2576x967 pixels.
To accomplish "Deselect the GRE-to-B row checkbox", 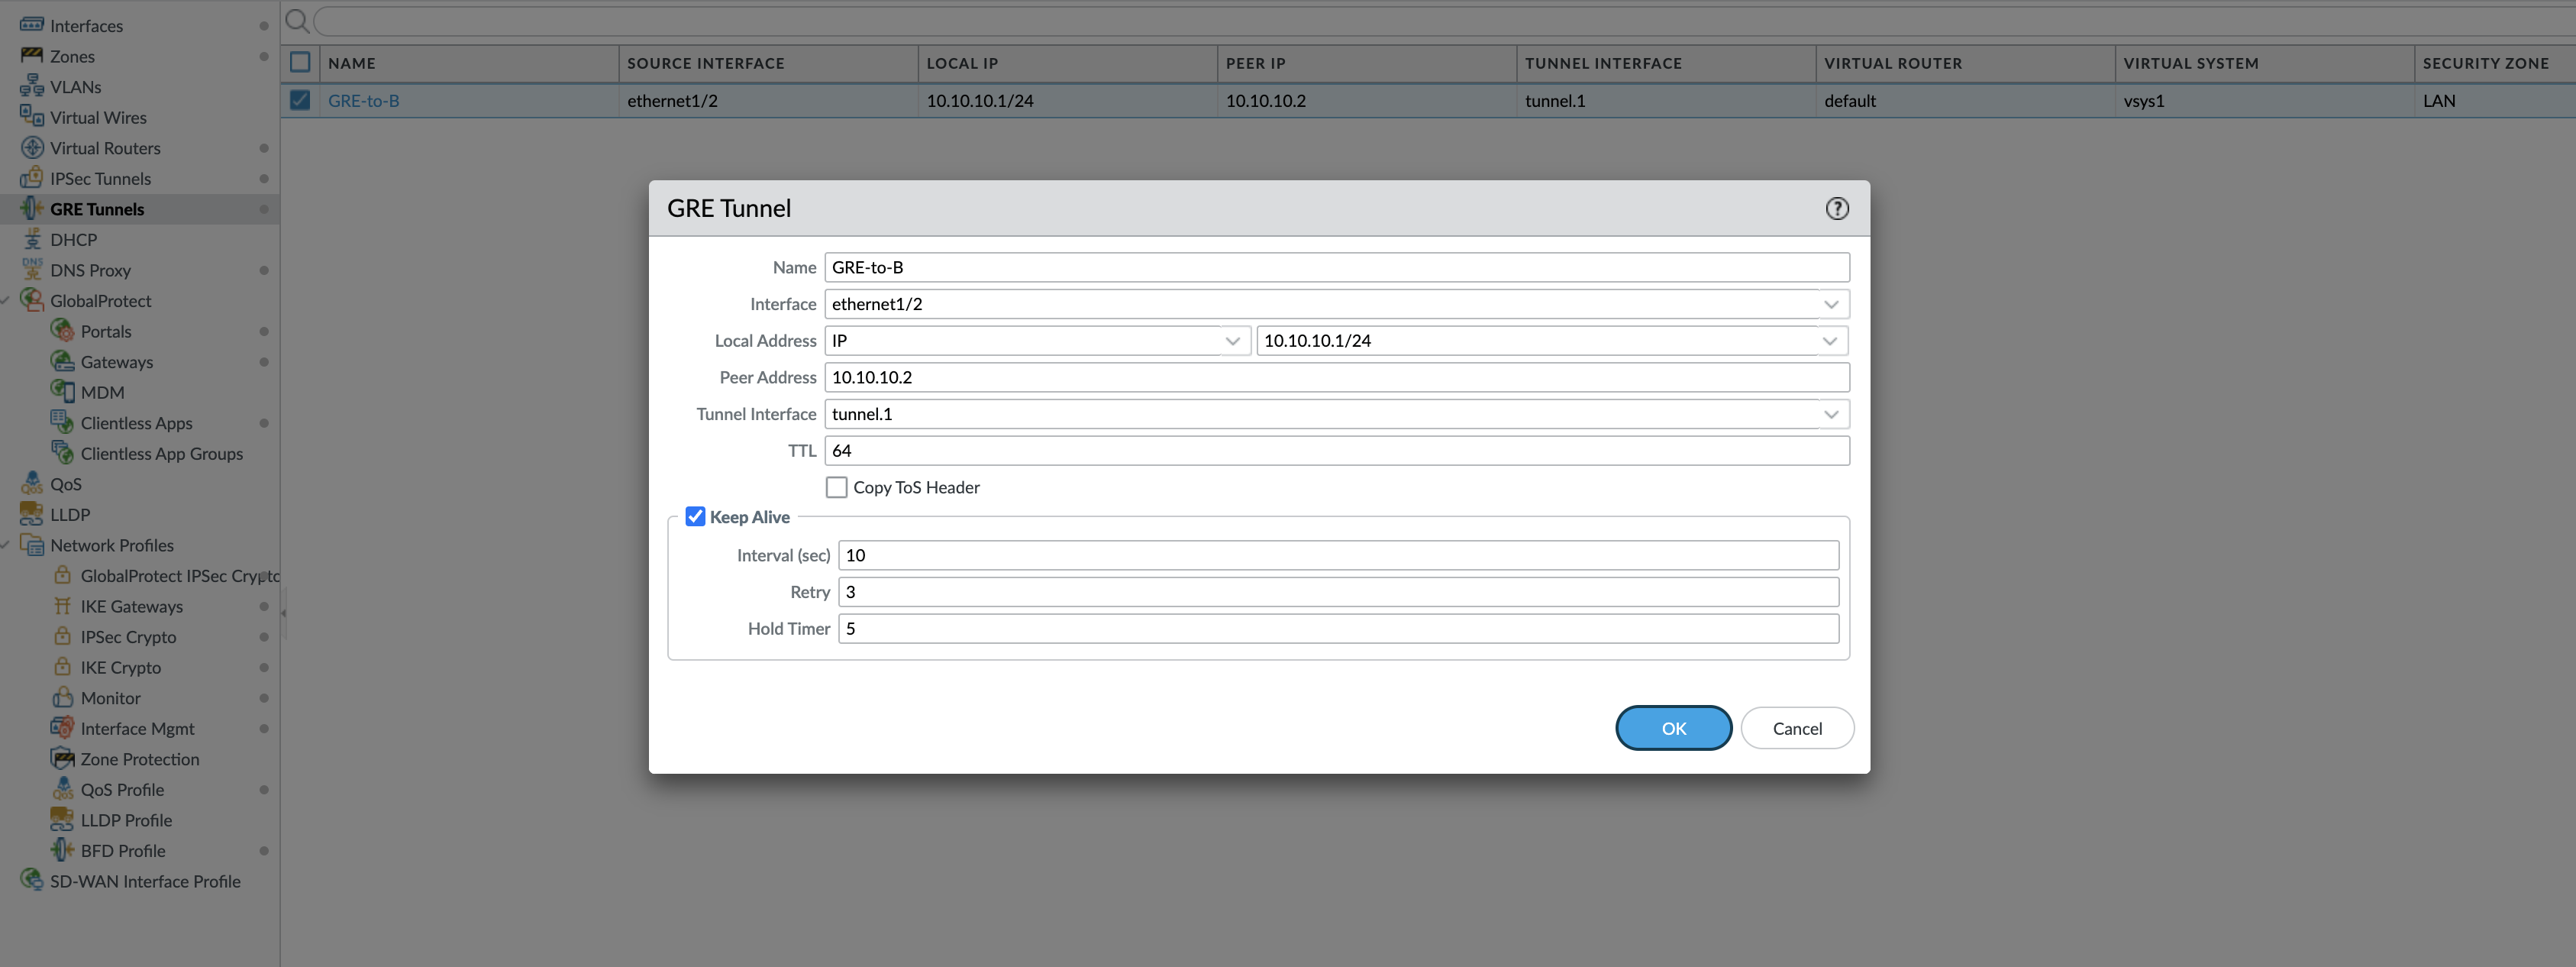I will pos(299,100).
